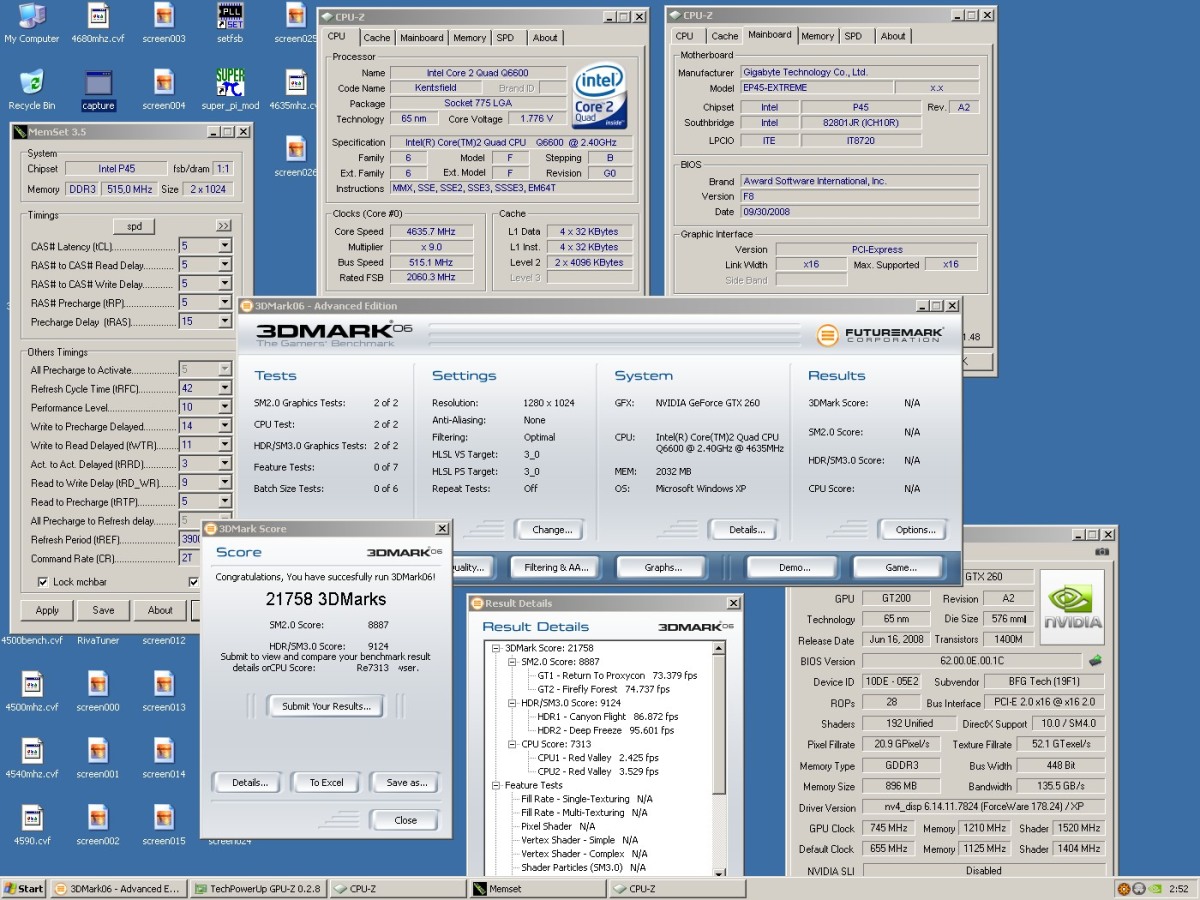This screenshot has width=1200, height=900.
Task: Select the screen026 image file
Action: [x=294, y=156]
